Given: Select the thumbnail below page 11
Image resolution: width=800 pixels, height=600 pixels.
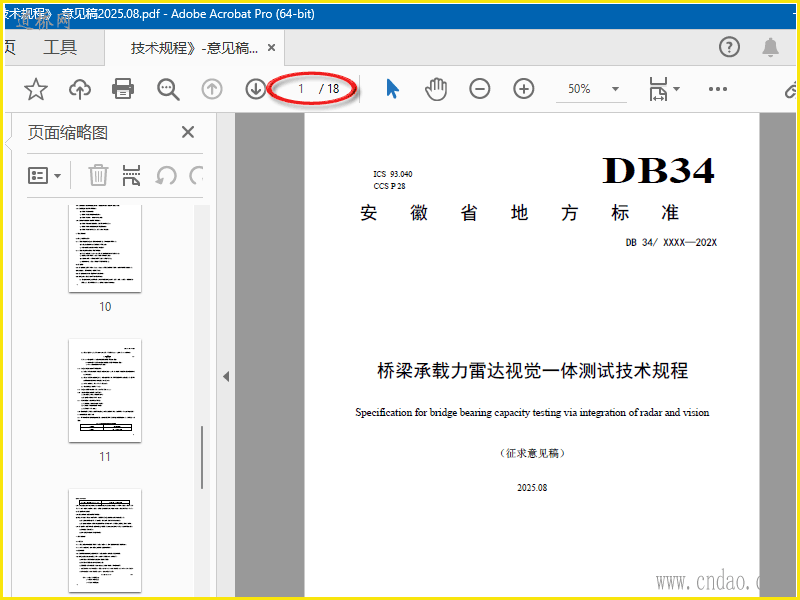Looking at the screenshot, I should click(105, 540).
